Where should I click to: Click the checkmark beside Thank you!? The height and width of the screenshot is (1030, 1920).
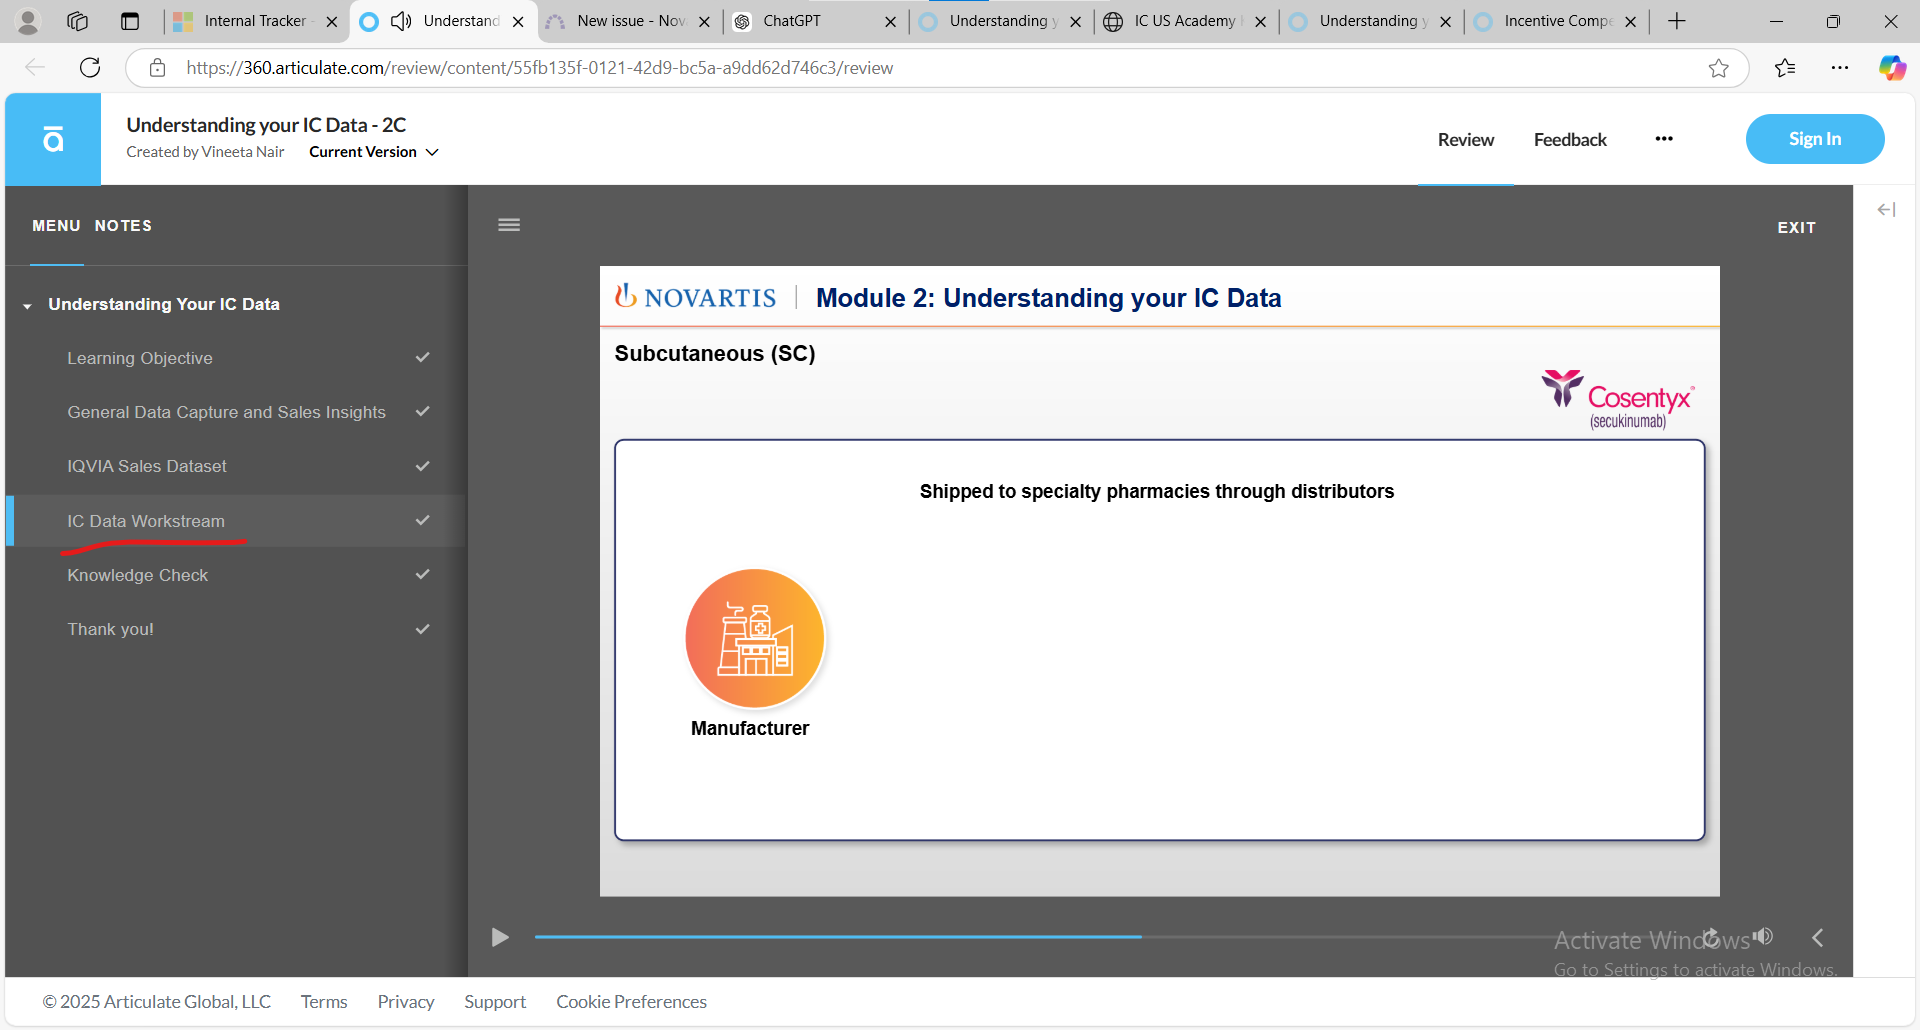click(423, 629)
